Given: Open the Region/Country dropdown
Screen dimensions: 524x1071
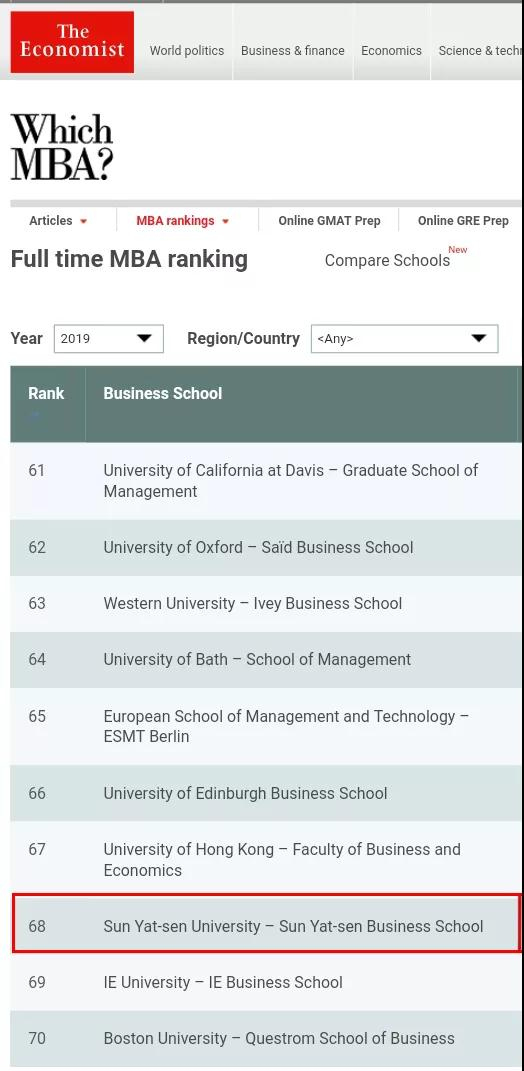Looking at the screenshot, I should coord(404,339).
